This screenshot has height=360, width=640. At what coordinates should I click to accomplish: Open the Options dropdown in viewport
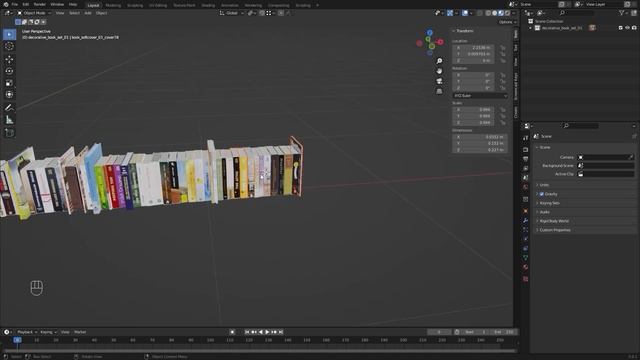pyautogui.click(x=507, y=22)
